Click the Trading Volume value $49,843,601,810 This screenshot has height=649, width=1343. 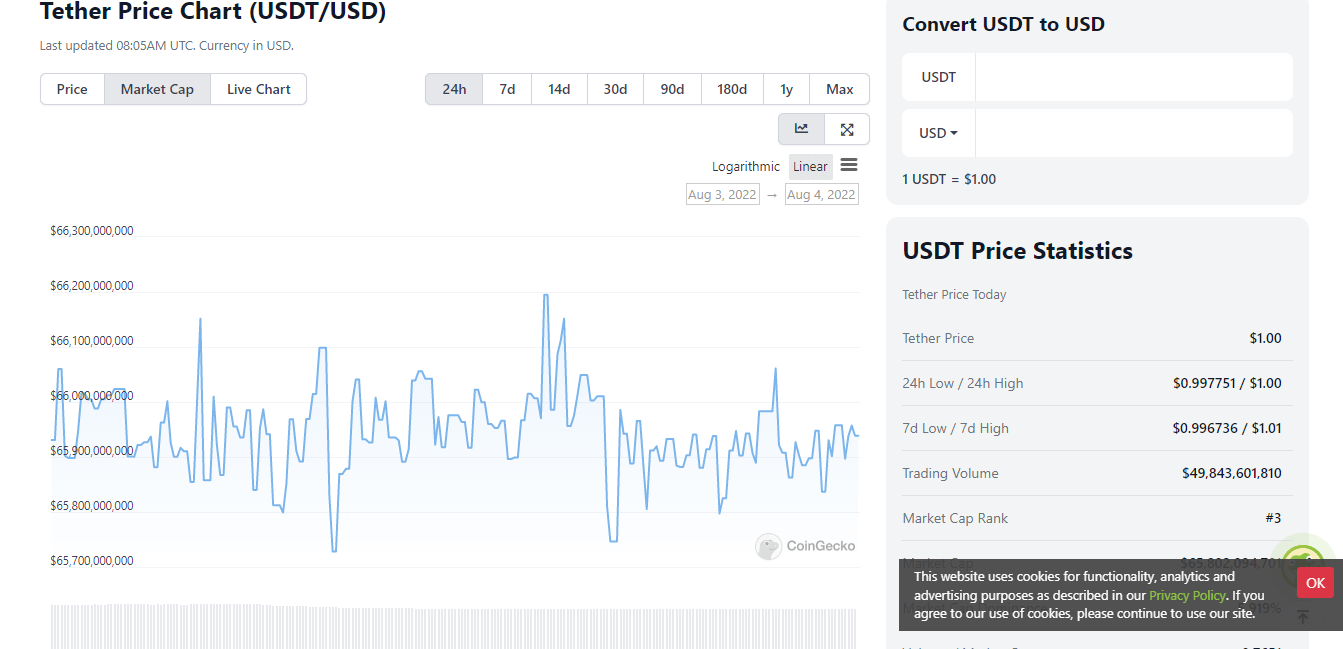pos(1231,473)
